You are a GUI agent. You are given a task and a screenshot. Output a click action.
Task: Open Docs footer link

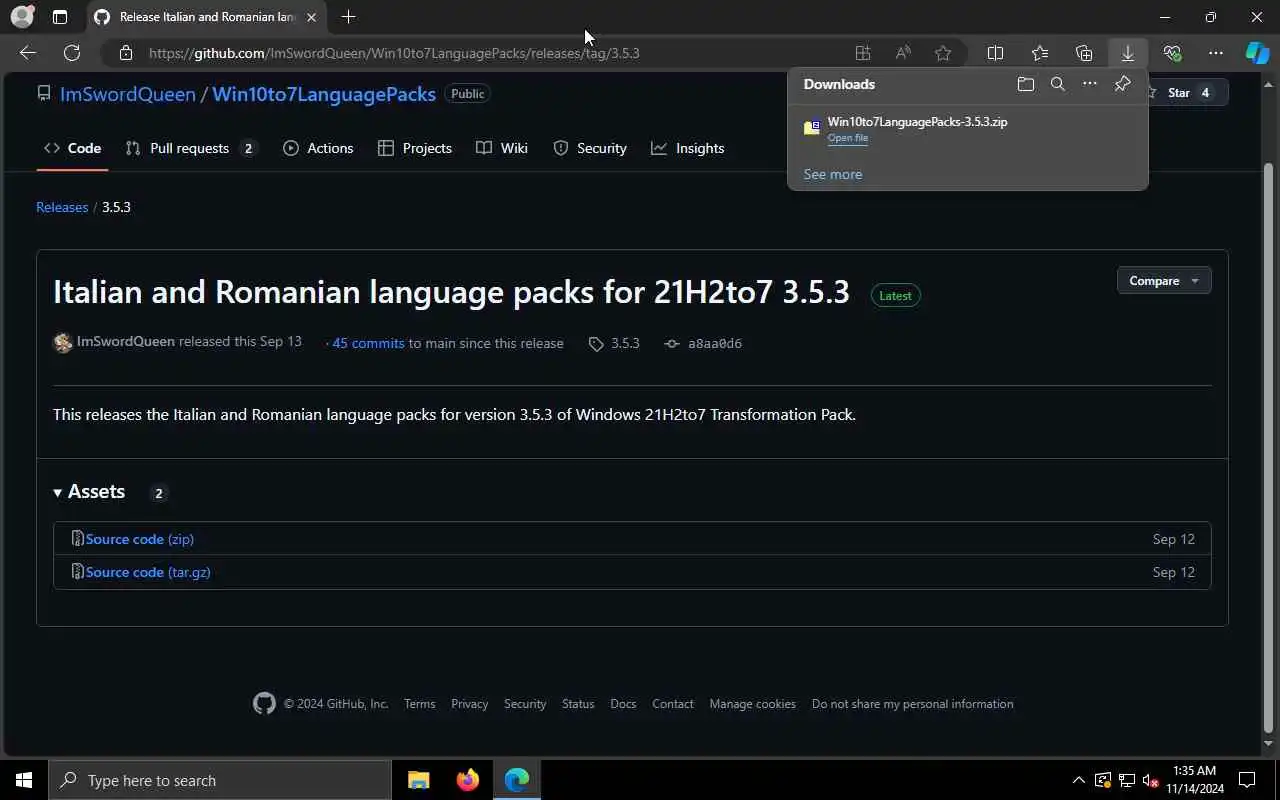point(623,704)
